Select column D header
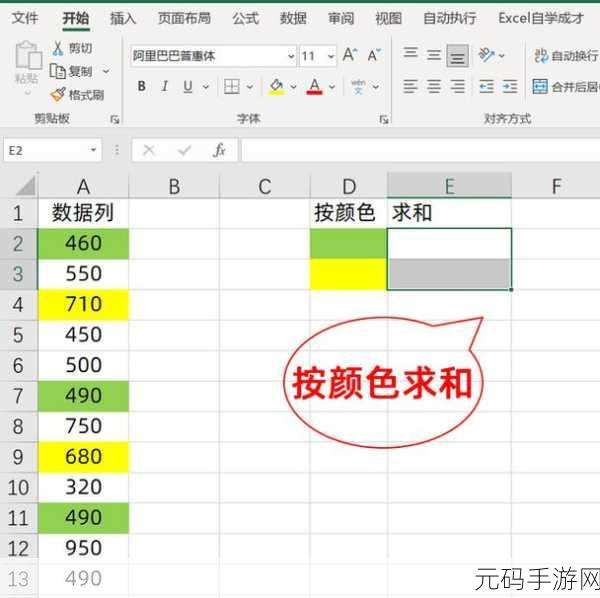This screenshot has width=600, height=598. click(349, 186)
